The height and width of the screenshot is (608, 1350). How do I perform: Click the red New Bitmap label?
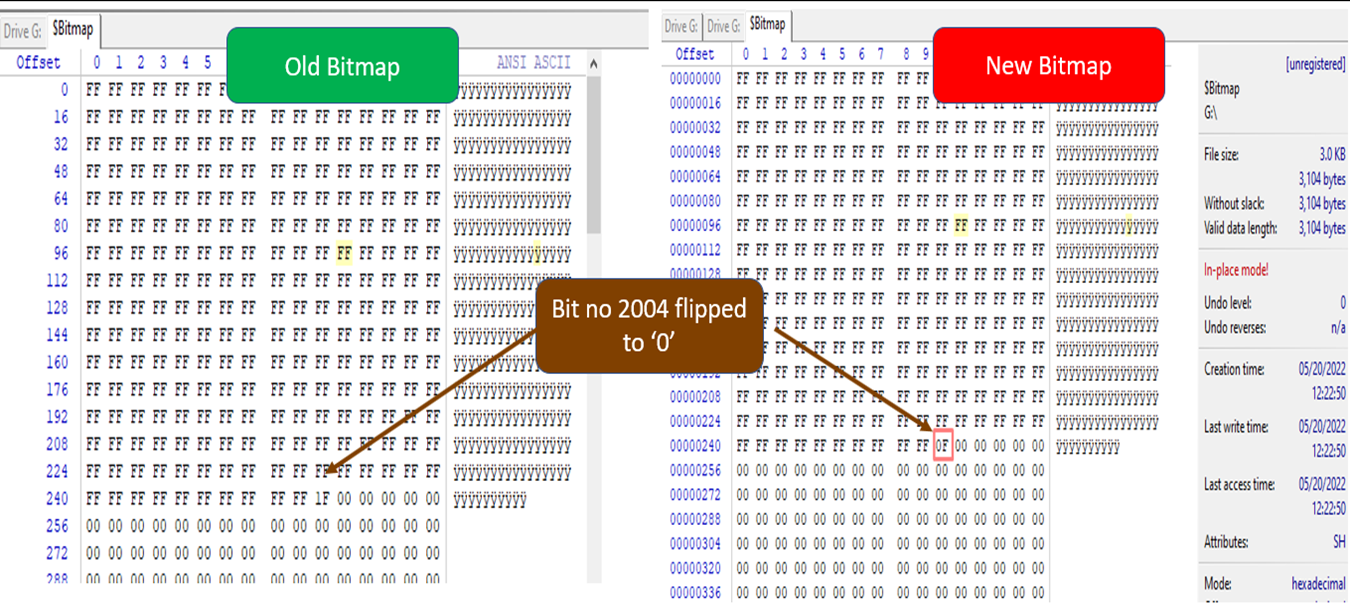pos(1048,65)
